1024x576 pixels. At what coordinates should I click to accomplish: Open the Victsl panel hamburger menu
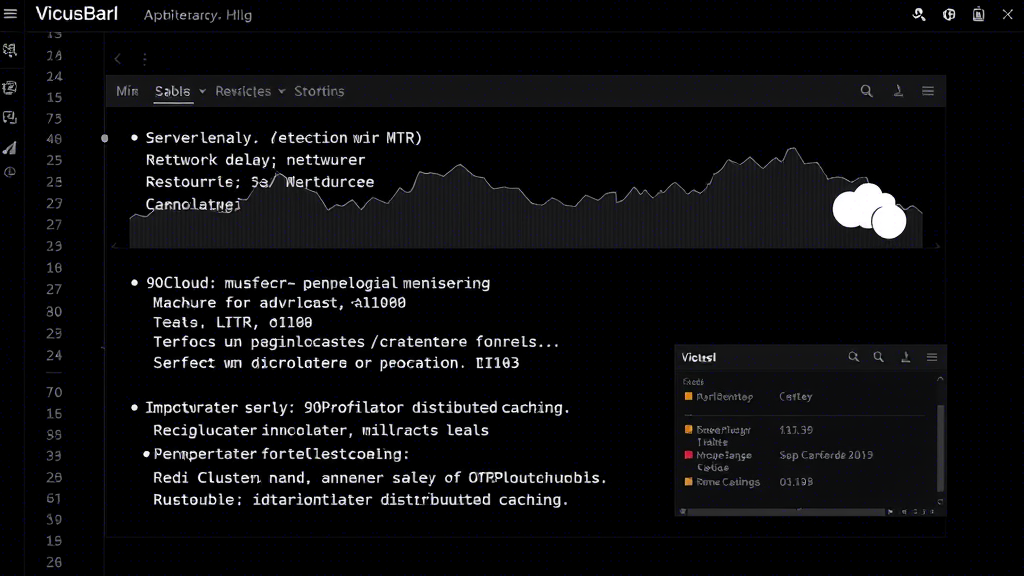click(x=932, y=357)
